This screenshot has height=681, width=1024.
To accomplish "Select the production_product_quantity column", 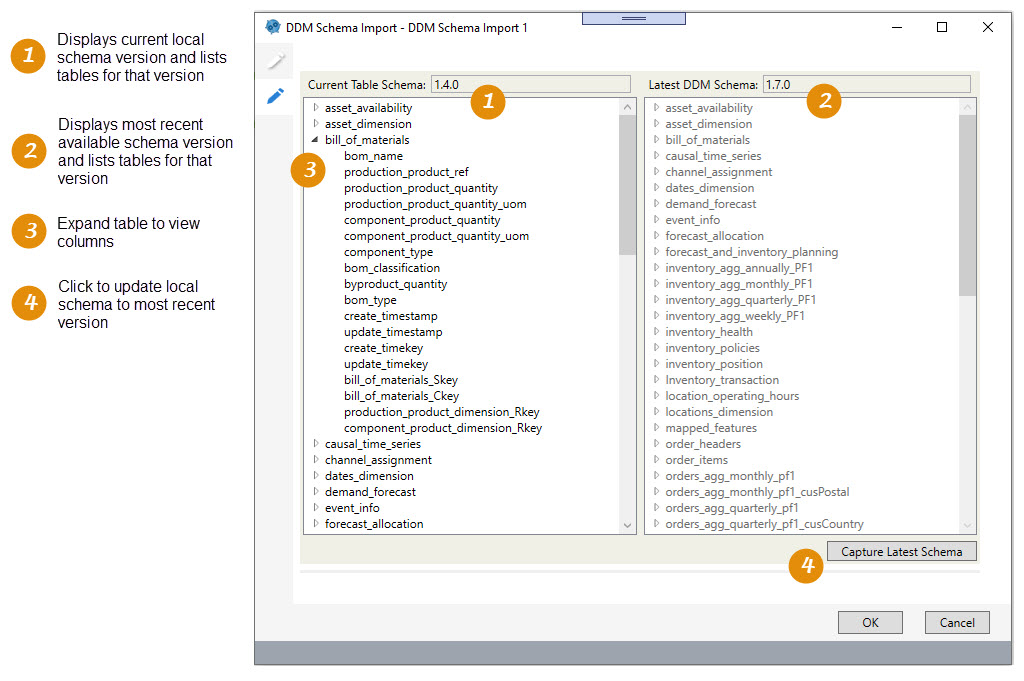I will [x=421, y=188].
